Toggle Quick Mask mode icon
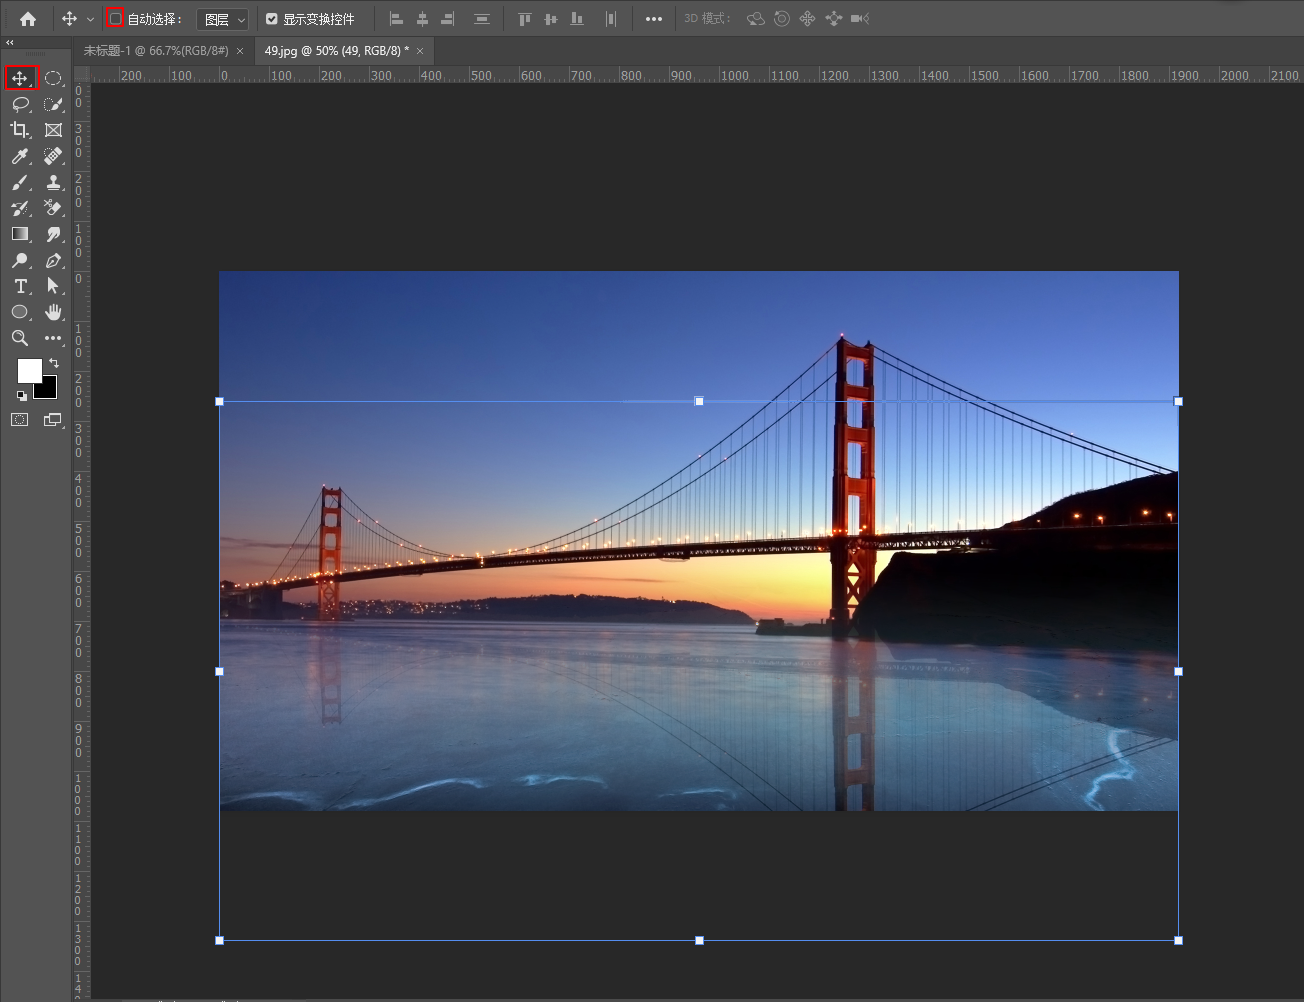This screenshot has width=1304, height=1002. (x=20, y=420)
